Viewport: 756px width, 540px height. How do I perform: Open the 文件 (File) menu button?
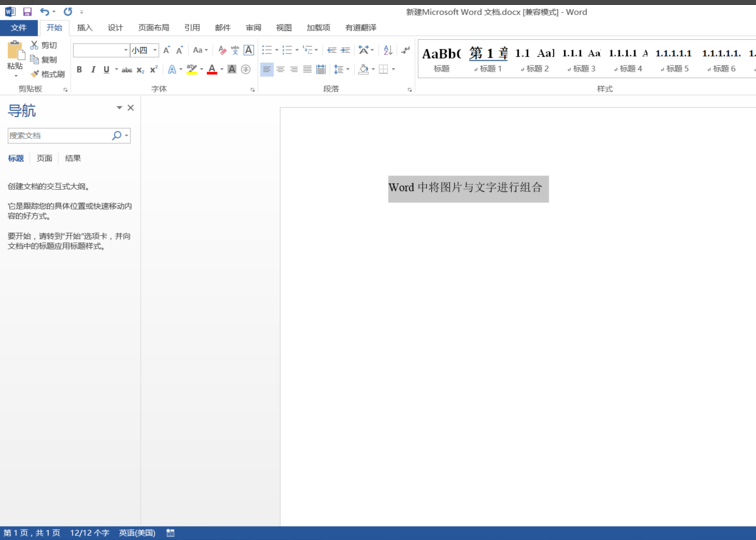[18, 28]
